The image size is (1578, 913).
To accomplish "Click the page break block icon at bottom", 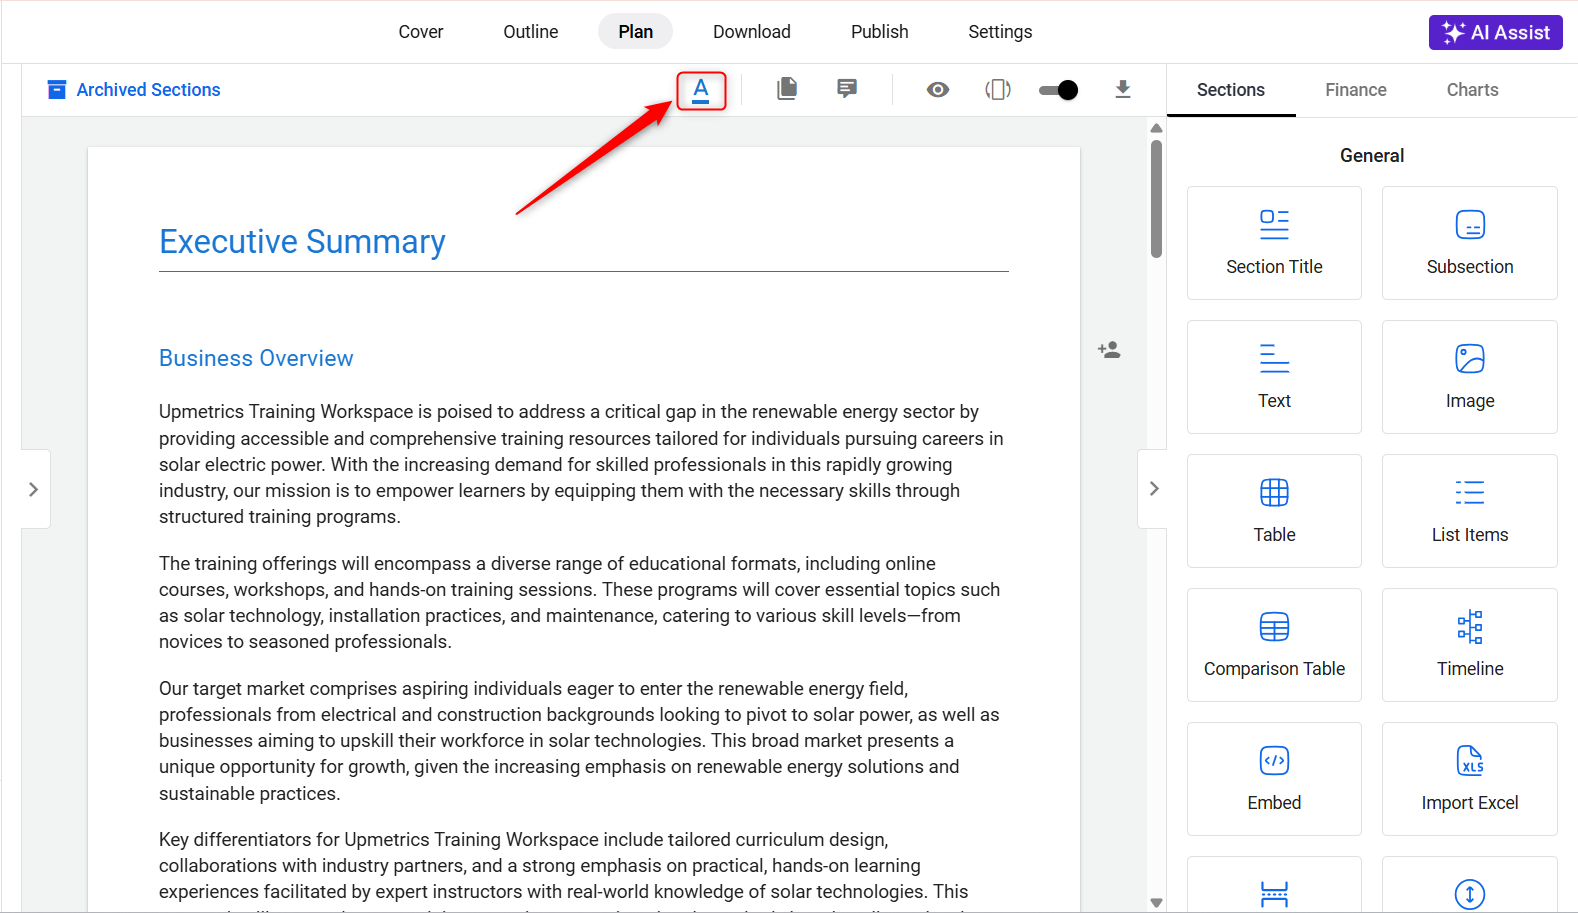I will pos(1274,894).
